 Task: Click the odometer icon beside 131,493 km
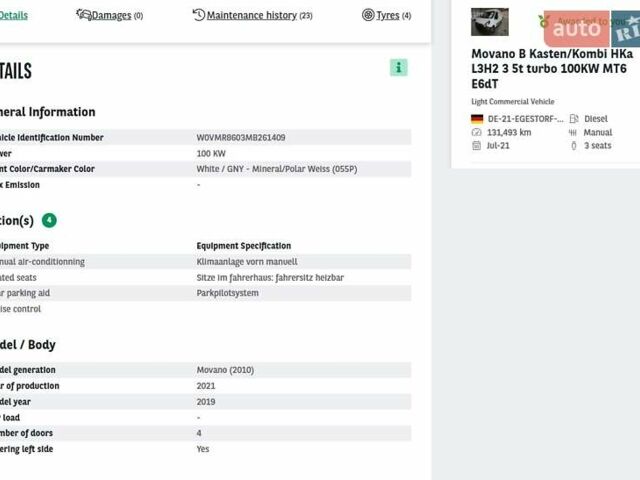click(x=477, y=132)
